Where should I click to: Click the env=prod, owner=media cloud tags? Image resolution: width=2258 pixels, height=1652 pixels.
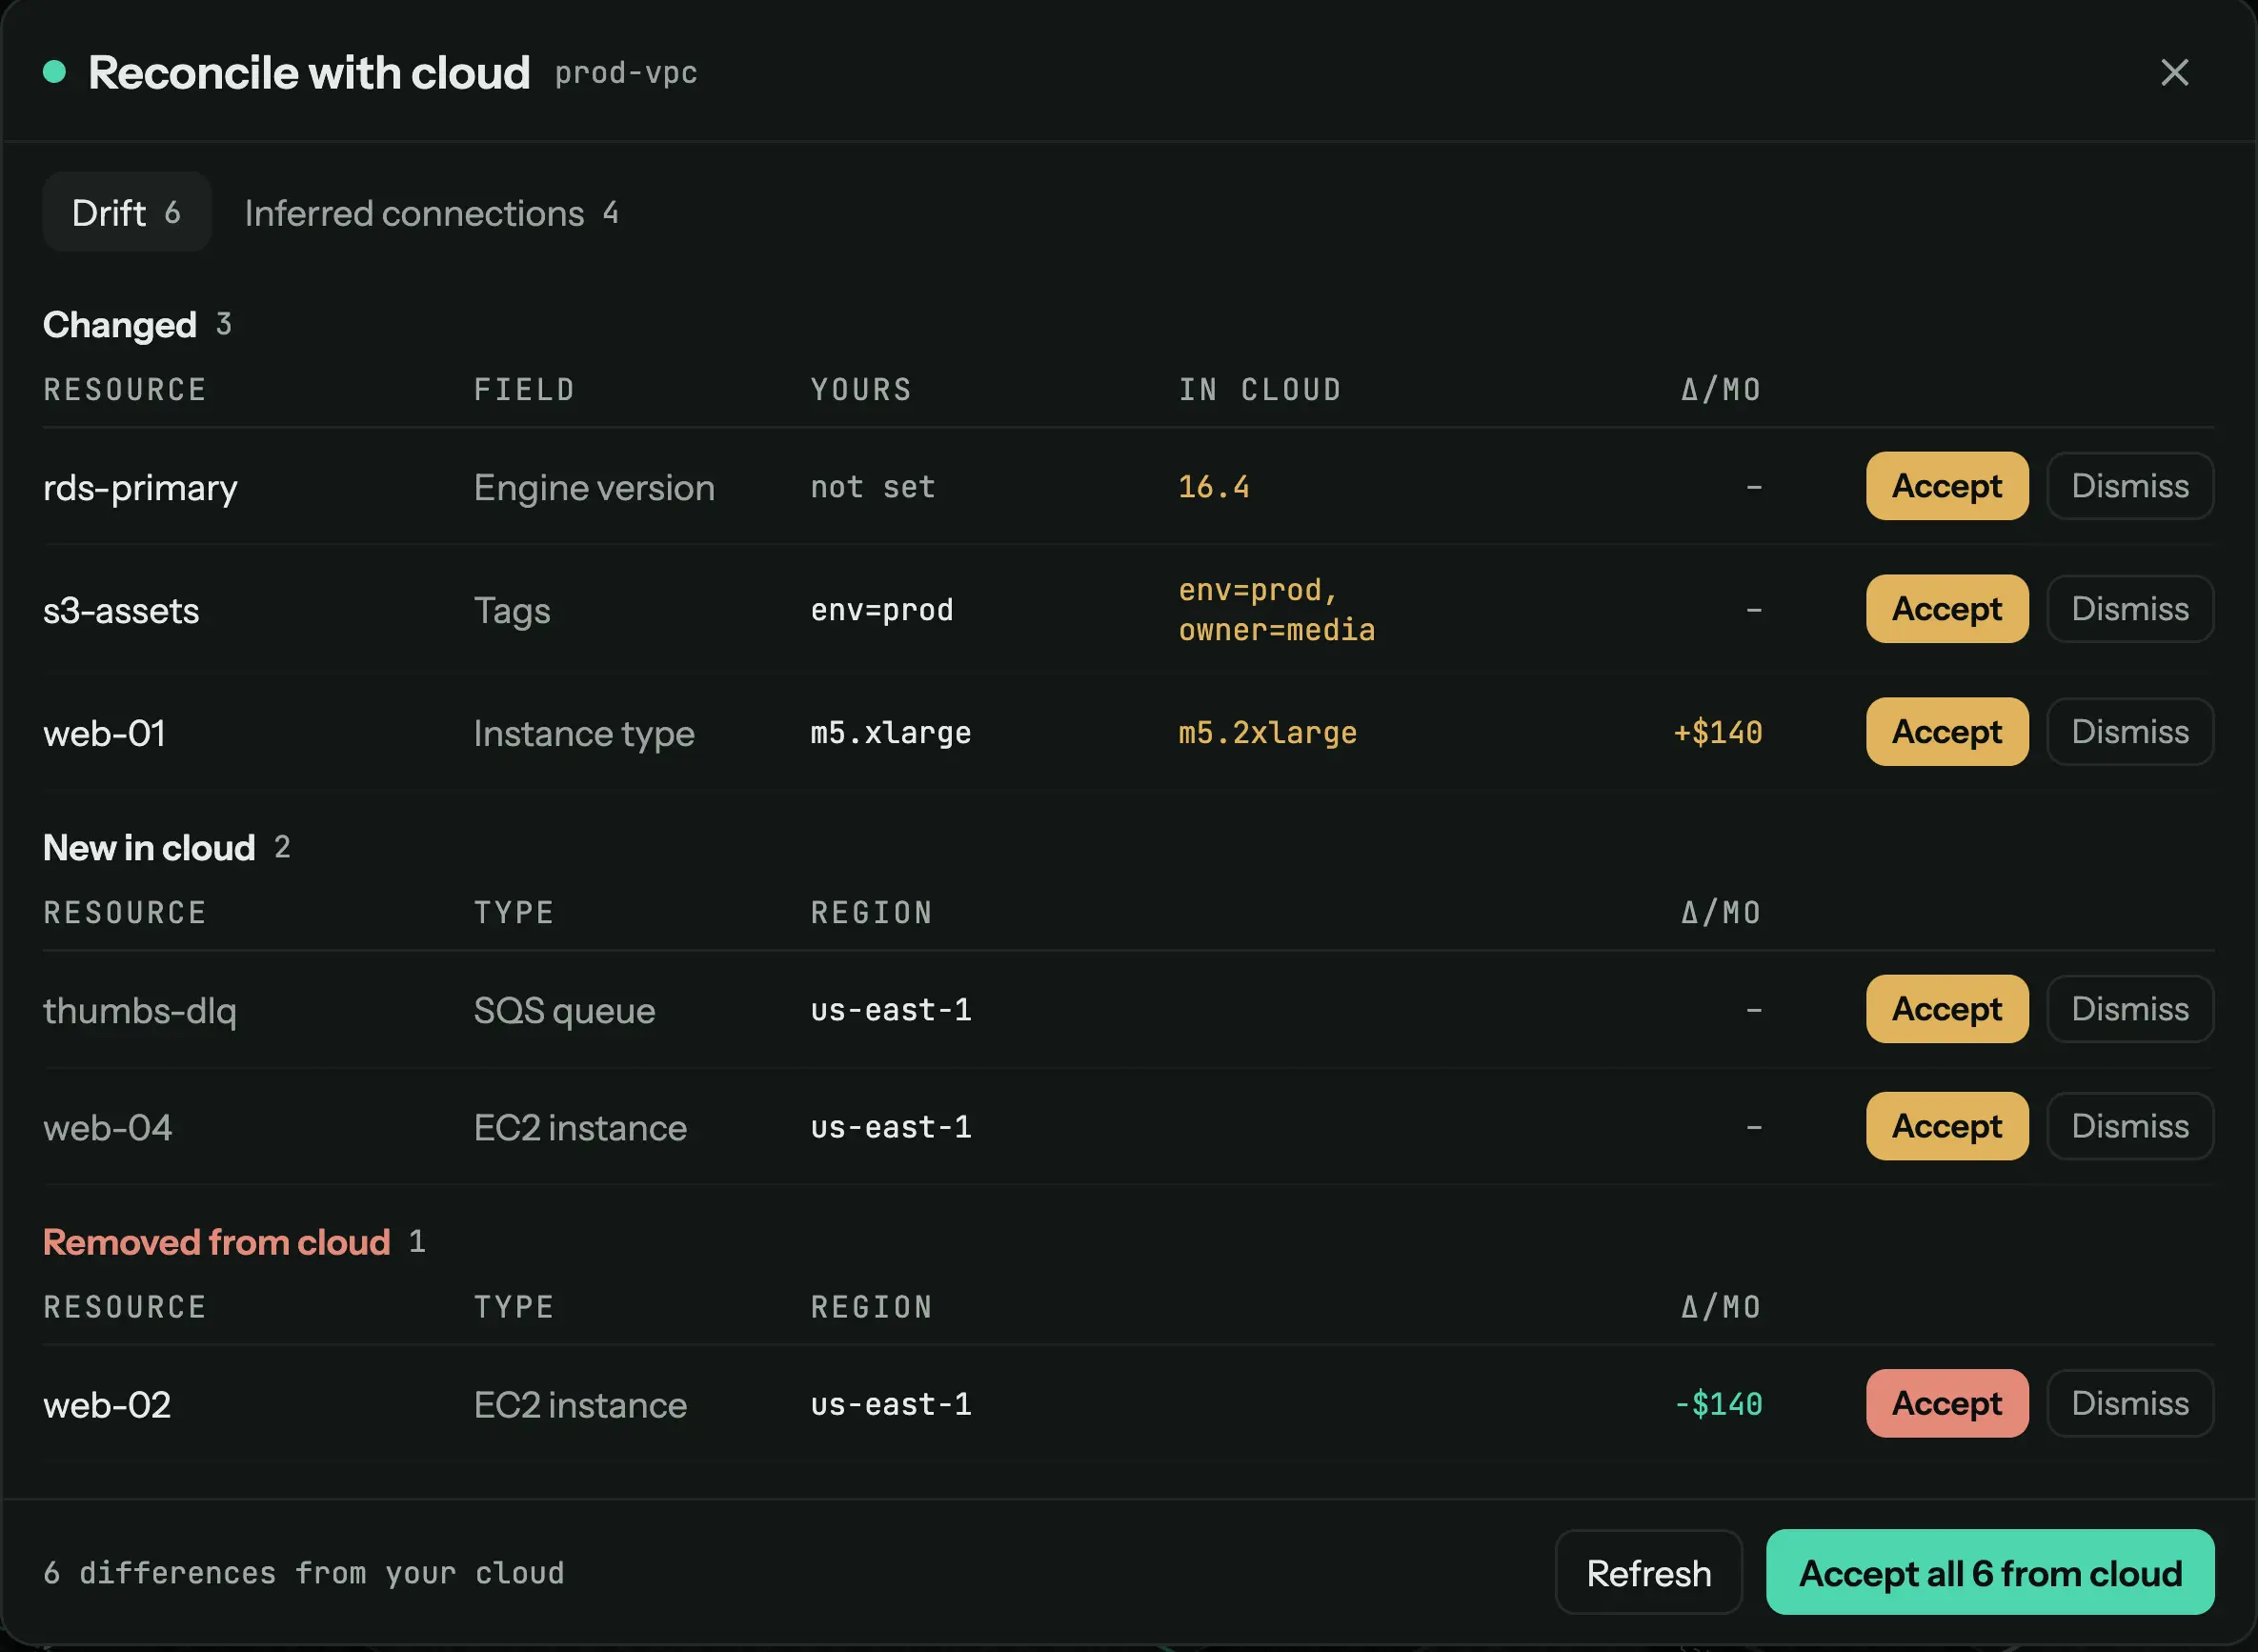pos(1276,610)
